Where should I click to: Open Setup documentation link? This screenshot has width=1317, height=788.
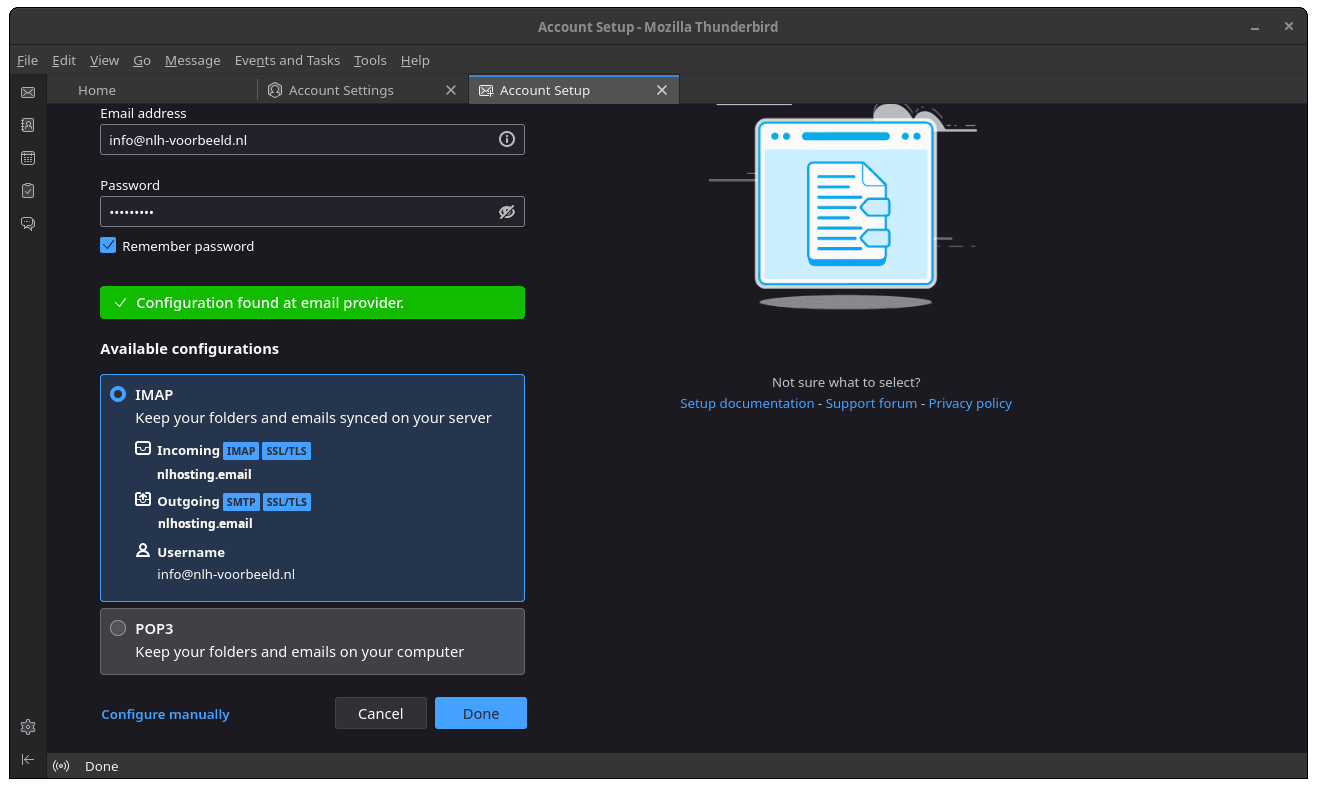coord(747,403)
